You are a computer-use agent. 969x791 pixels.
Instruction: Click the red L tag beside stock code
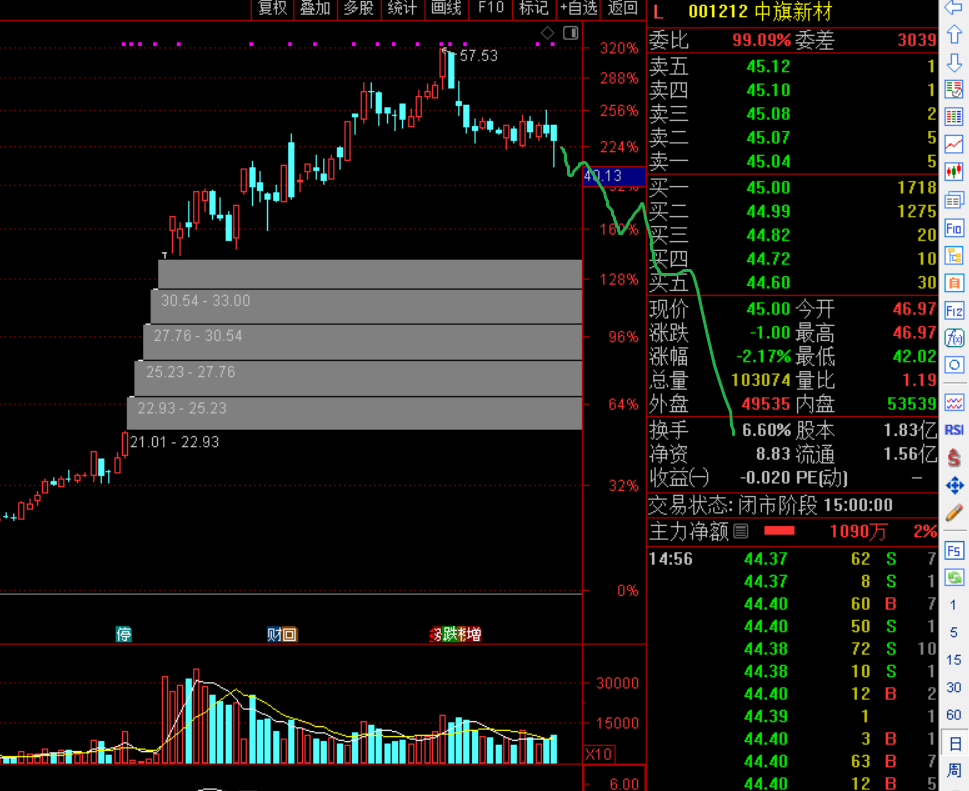pos(659,12)
